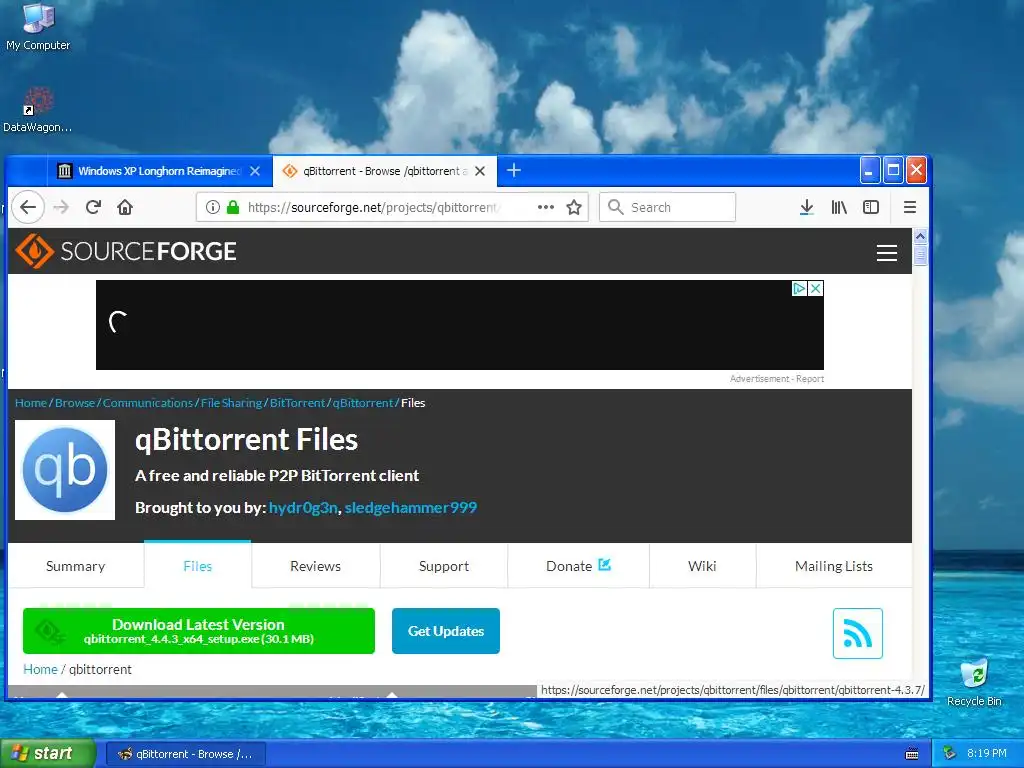This screenshot has height=768, width=1024.
Task: Open the DataWagon desktop shortcut
Action: pyautogui.click(x=38, y=110)
